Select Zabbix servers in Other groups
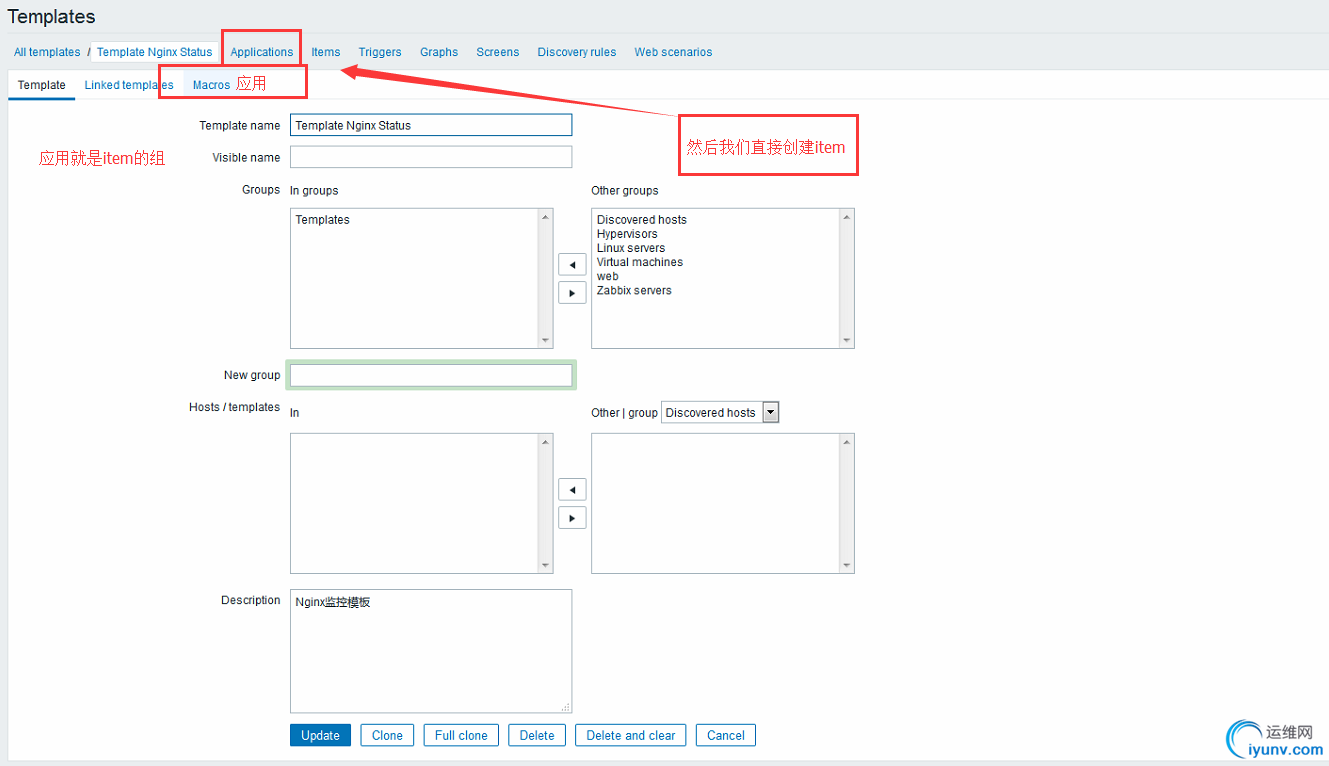This screenshot has width=1329, height=766. [x=634, y=290]
